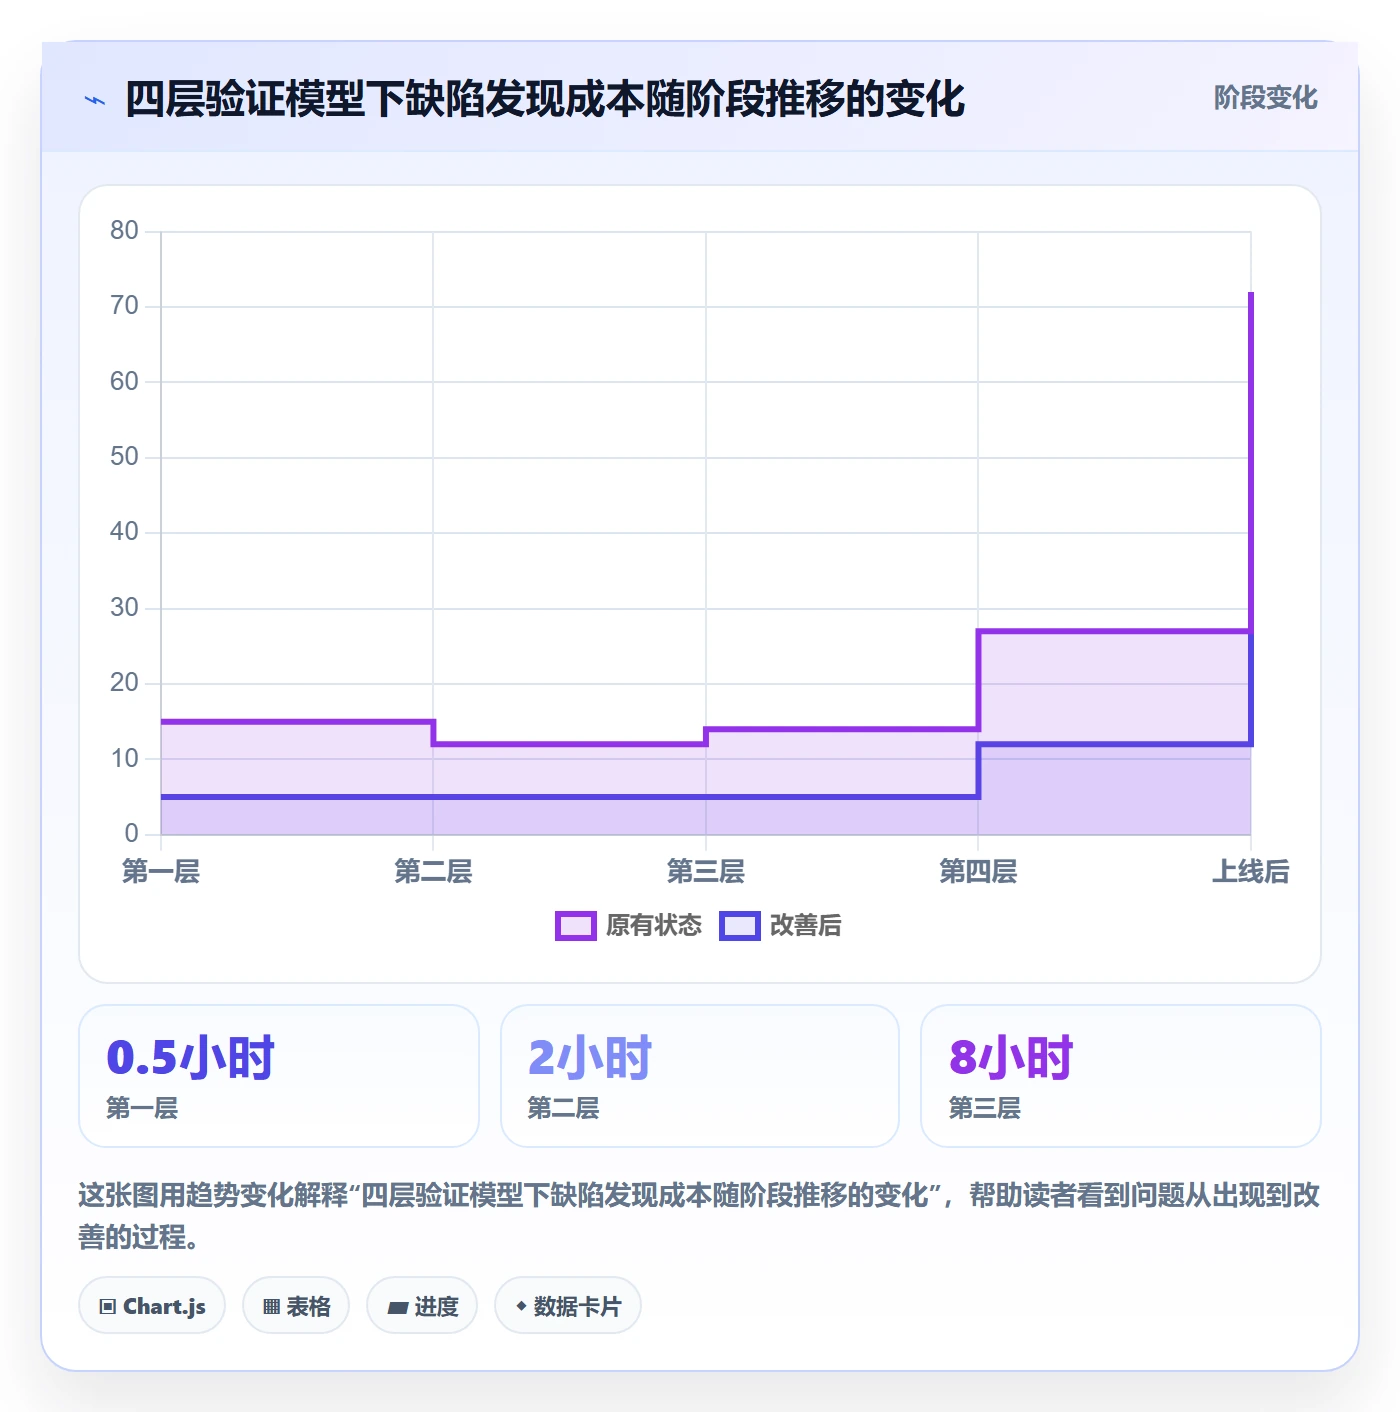Click the 60 y-axis value
Viewport: 1400px width, 1412px height.
click(124, 381)
